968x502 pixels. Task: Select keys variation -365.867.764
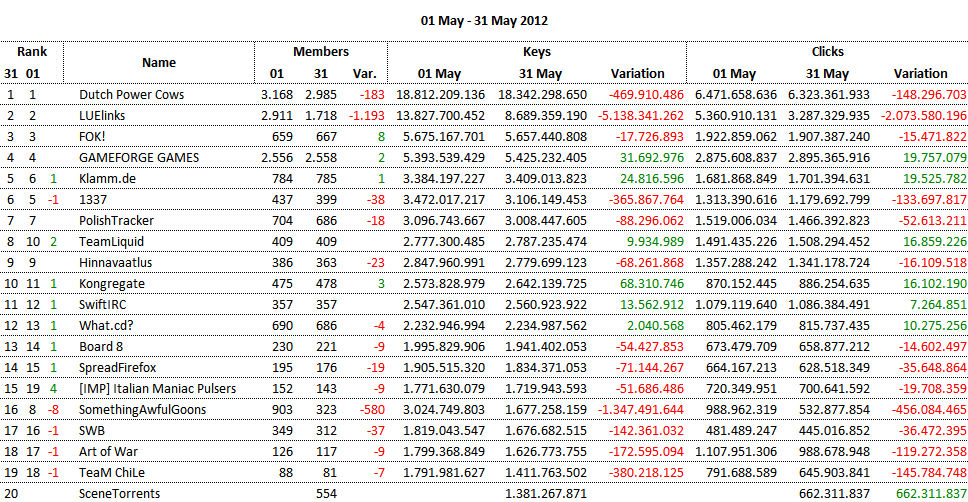(x=646, y=199)
